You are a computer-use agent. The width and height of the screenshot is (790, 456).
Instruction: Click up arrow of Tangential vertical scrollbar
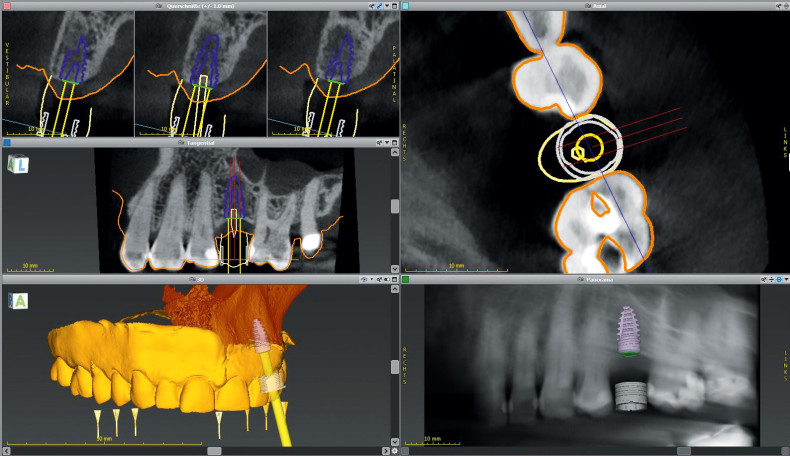(x=394, y=152)
